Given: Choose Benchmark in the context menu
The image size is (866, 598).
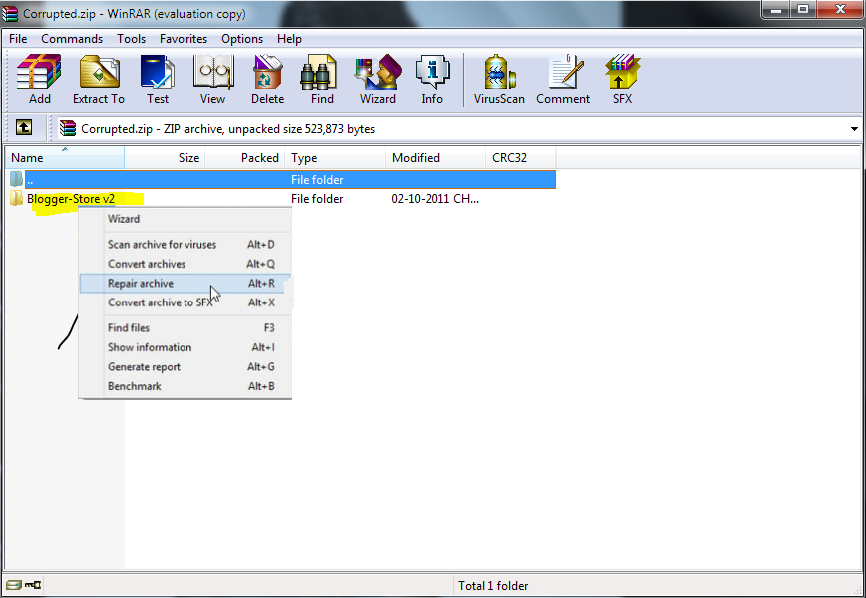Looking at the screenshot, I should pos(135,386).
